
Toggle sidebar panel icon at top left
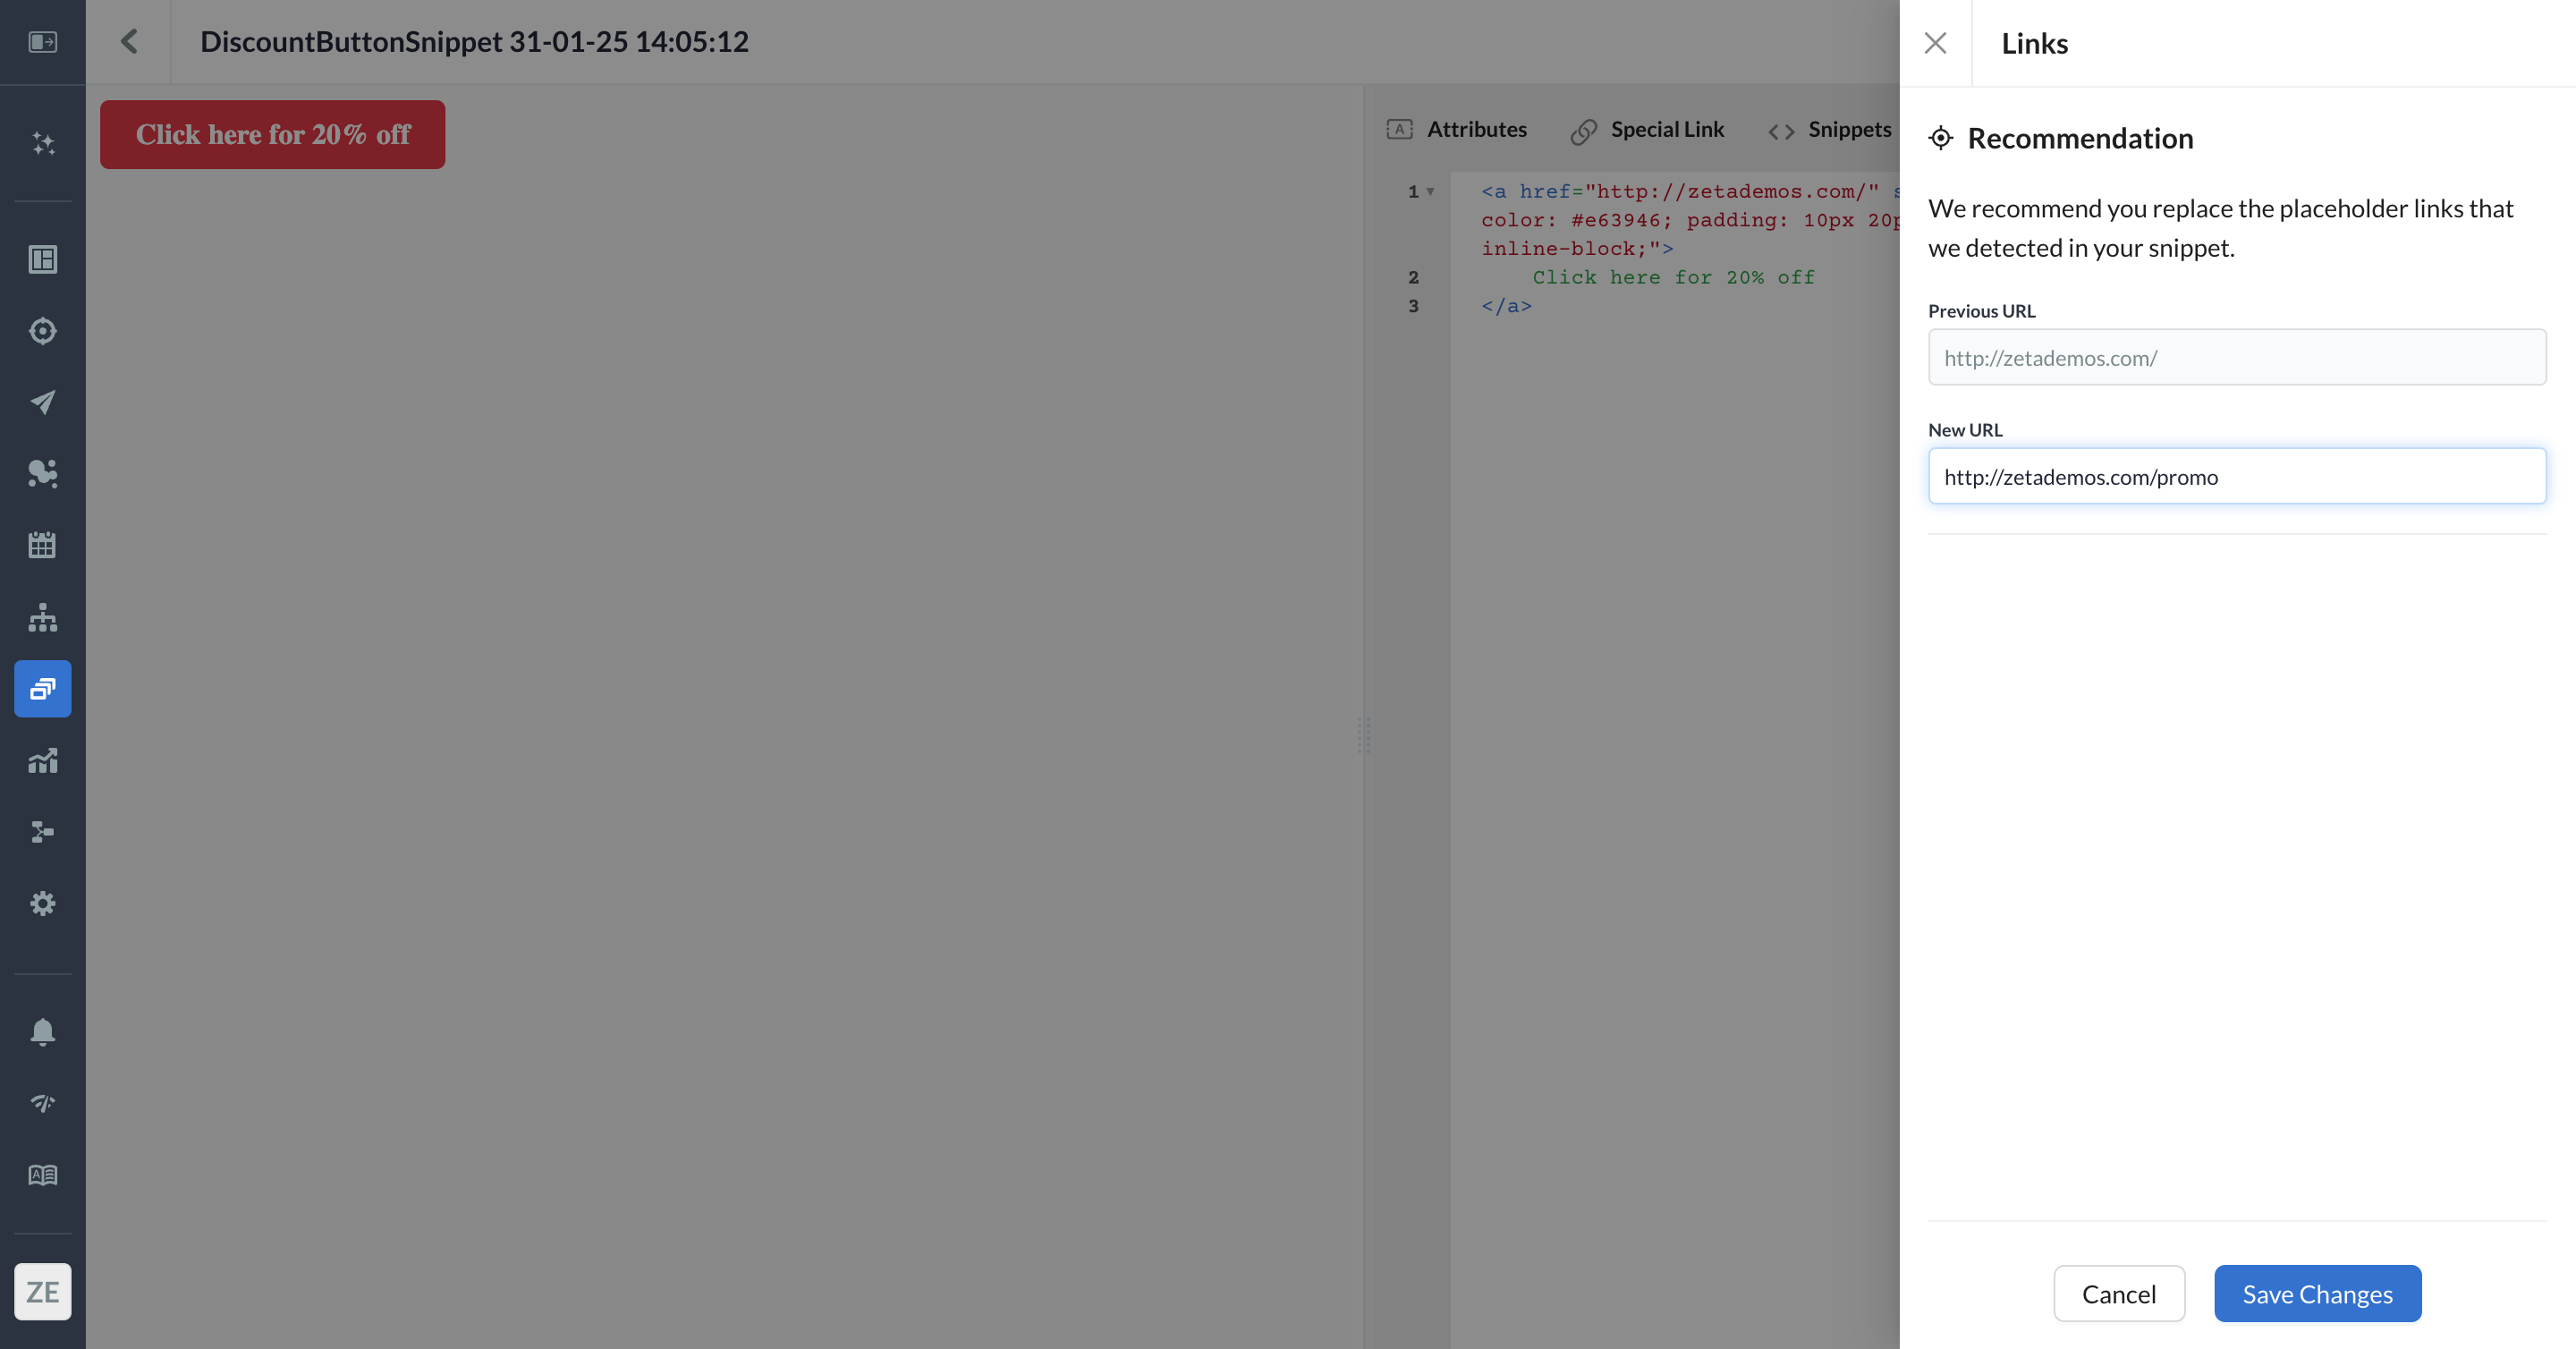pyautogui.click(x=42, y=42)
